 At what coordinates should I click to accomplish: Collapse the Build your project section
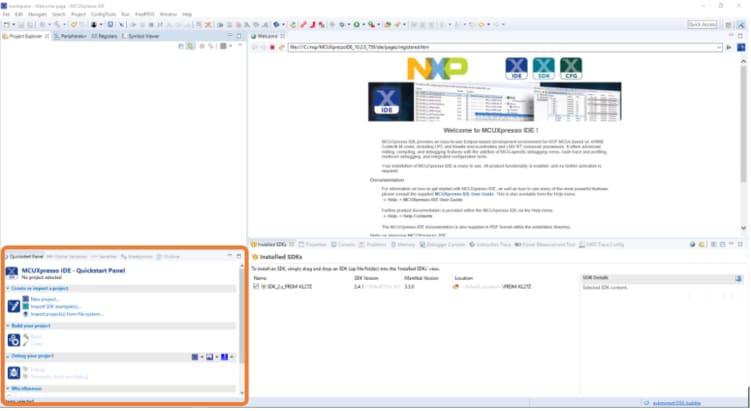pos(8,326)
